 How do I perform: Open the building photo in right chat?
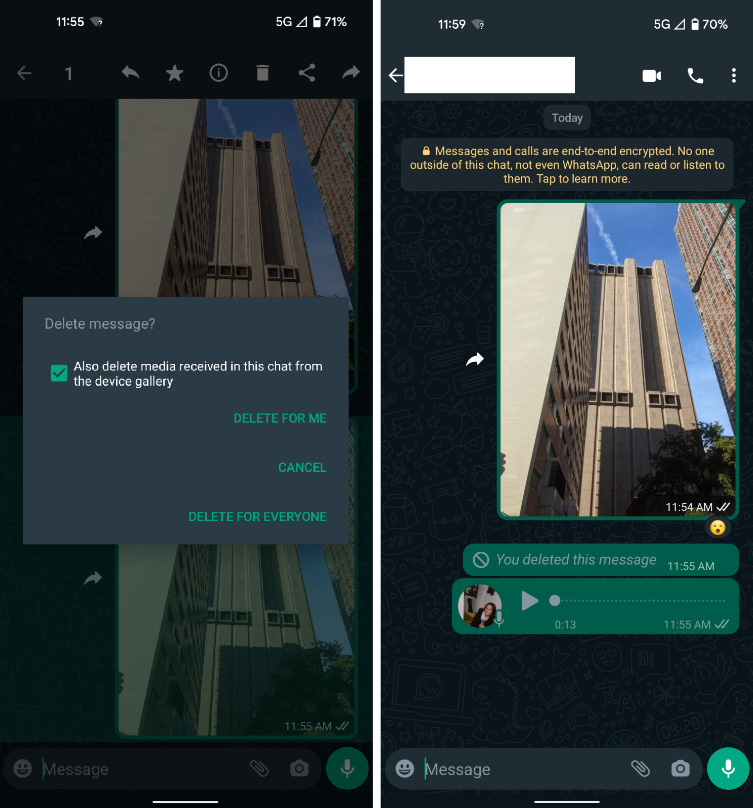tap(618, 359)
